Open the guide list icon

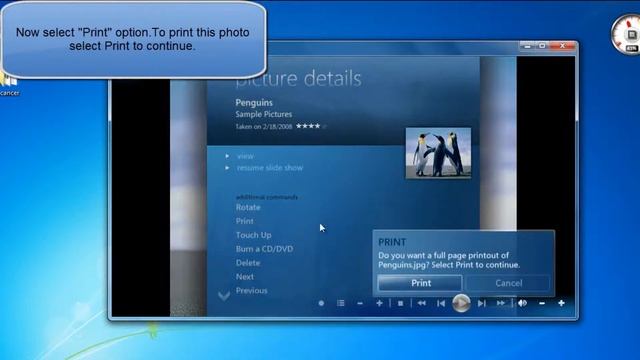tap(340, 303)
